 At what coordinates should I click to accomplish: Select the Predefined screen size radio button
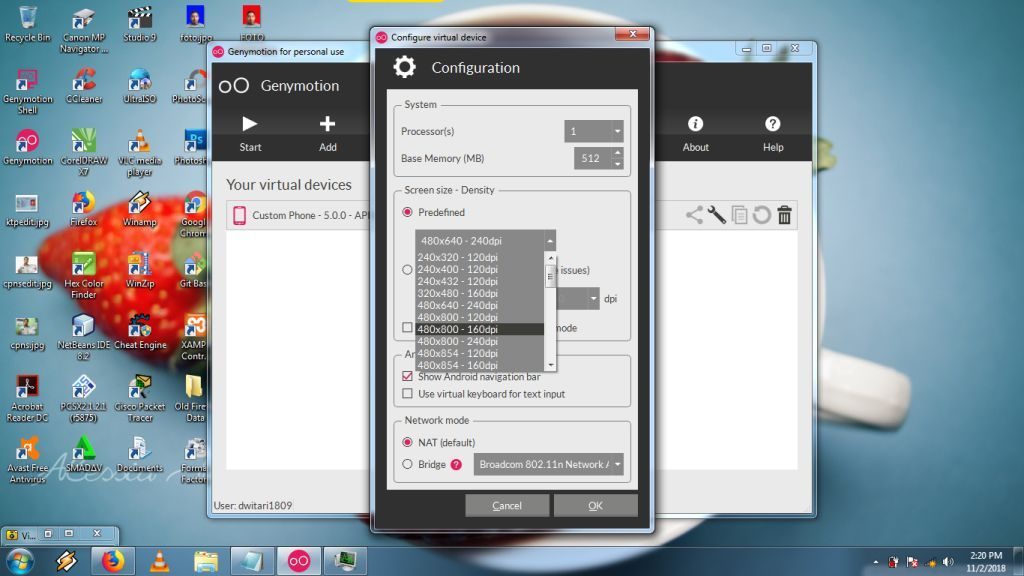[408, 212]
